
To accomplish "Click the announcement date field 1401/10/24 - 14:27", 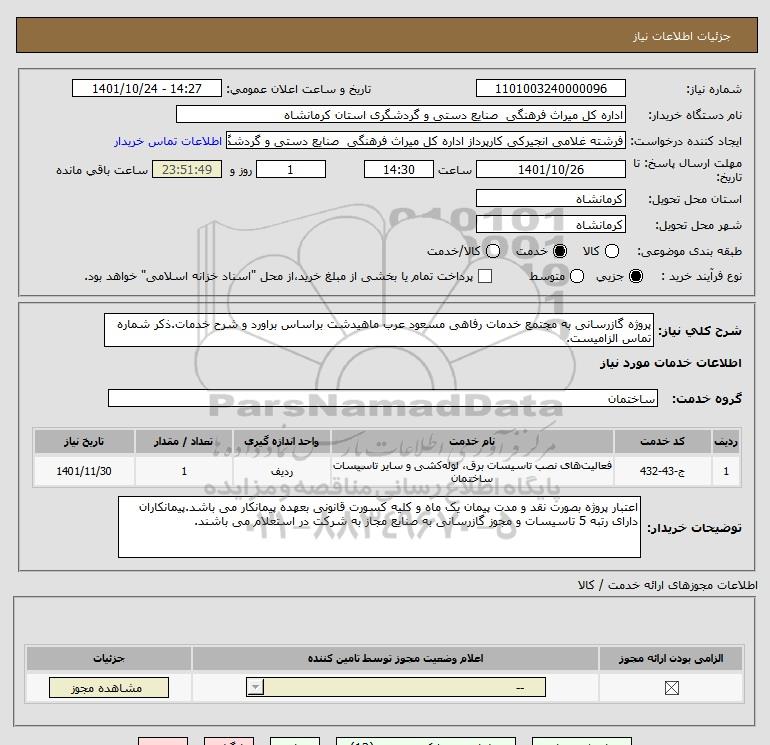I will coord(147,88).
